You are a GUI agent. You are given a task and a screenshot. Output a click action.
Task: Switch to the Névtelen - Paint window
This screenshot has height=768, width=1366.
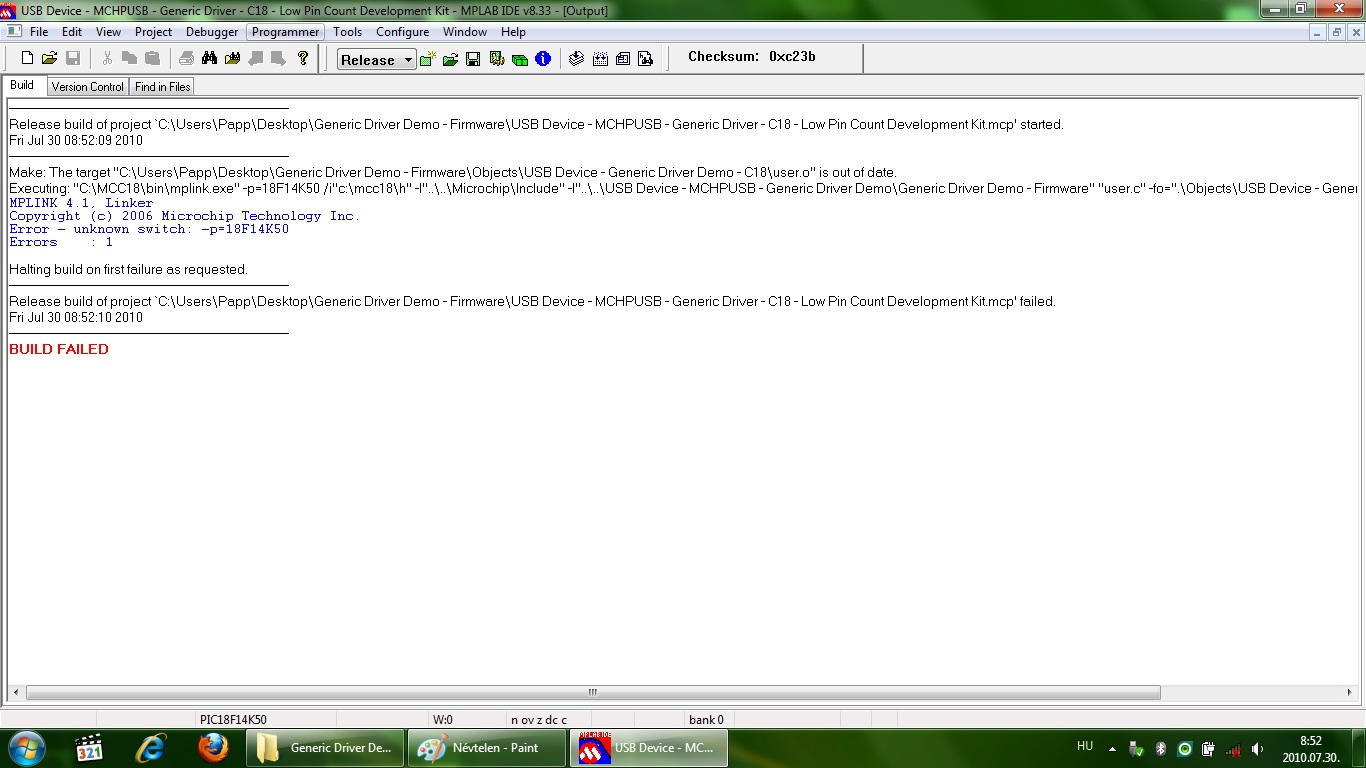coord(486,748)
